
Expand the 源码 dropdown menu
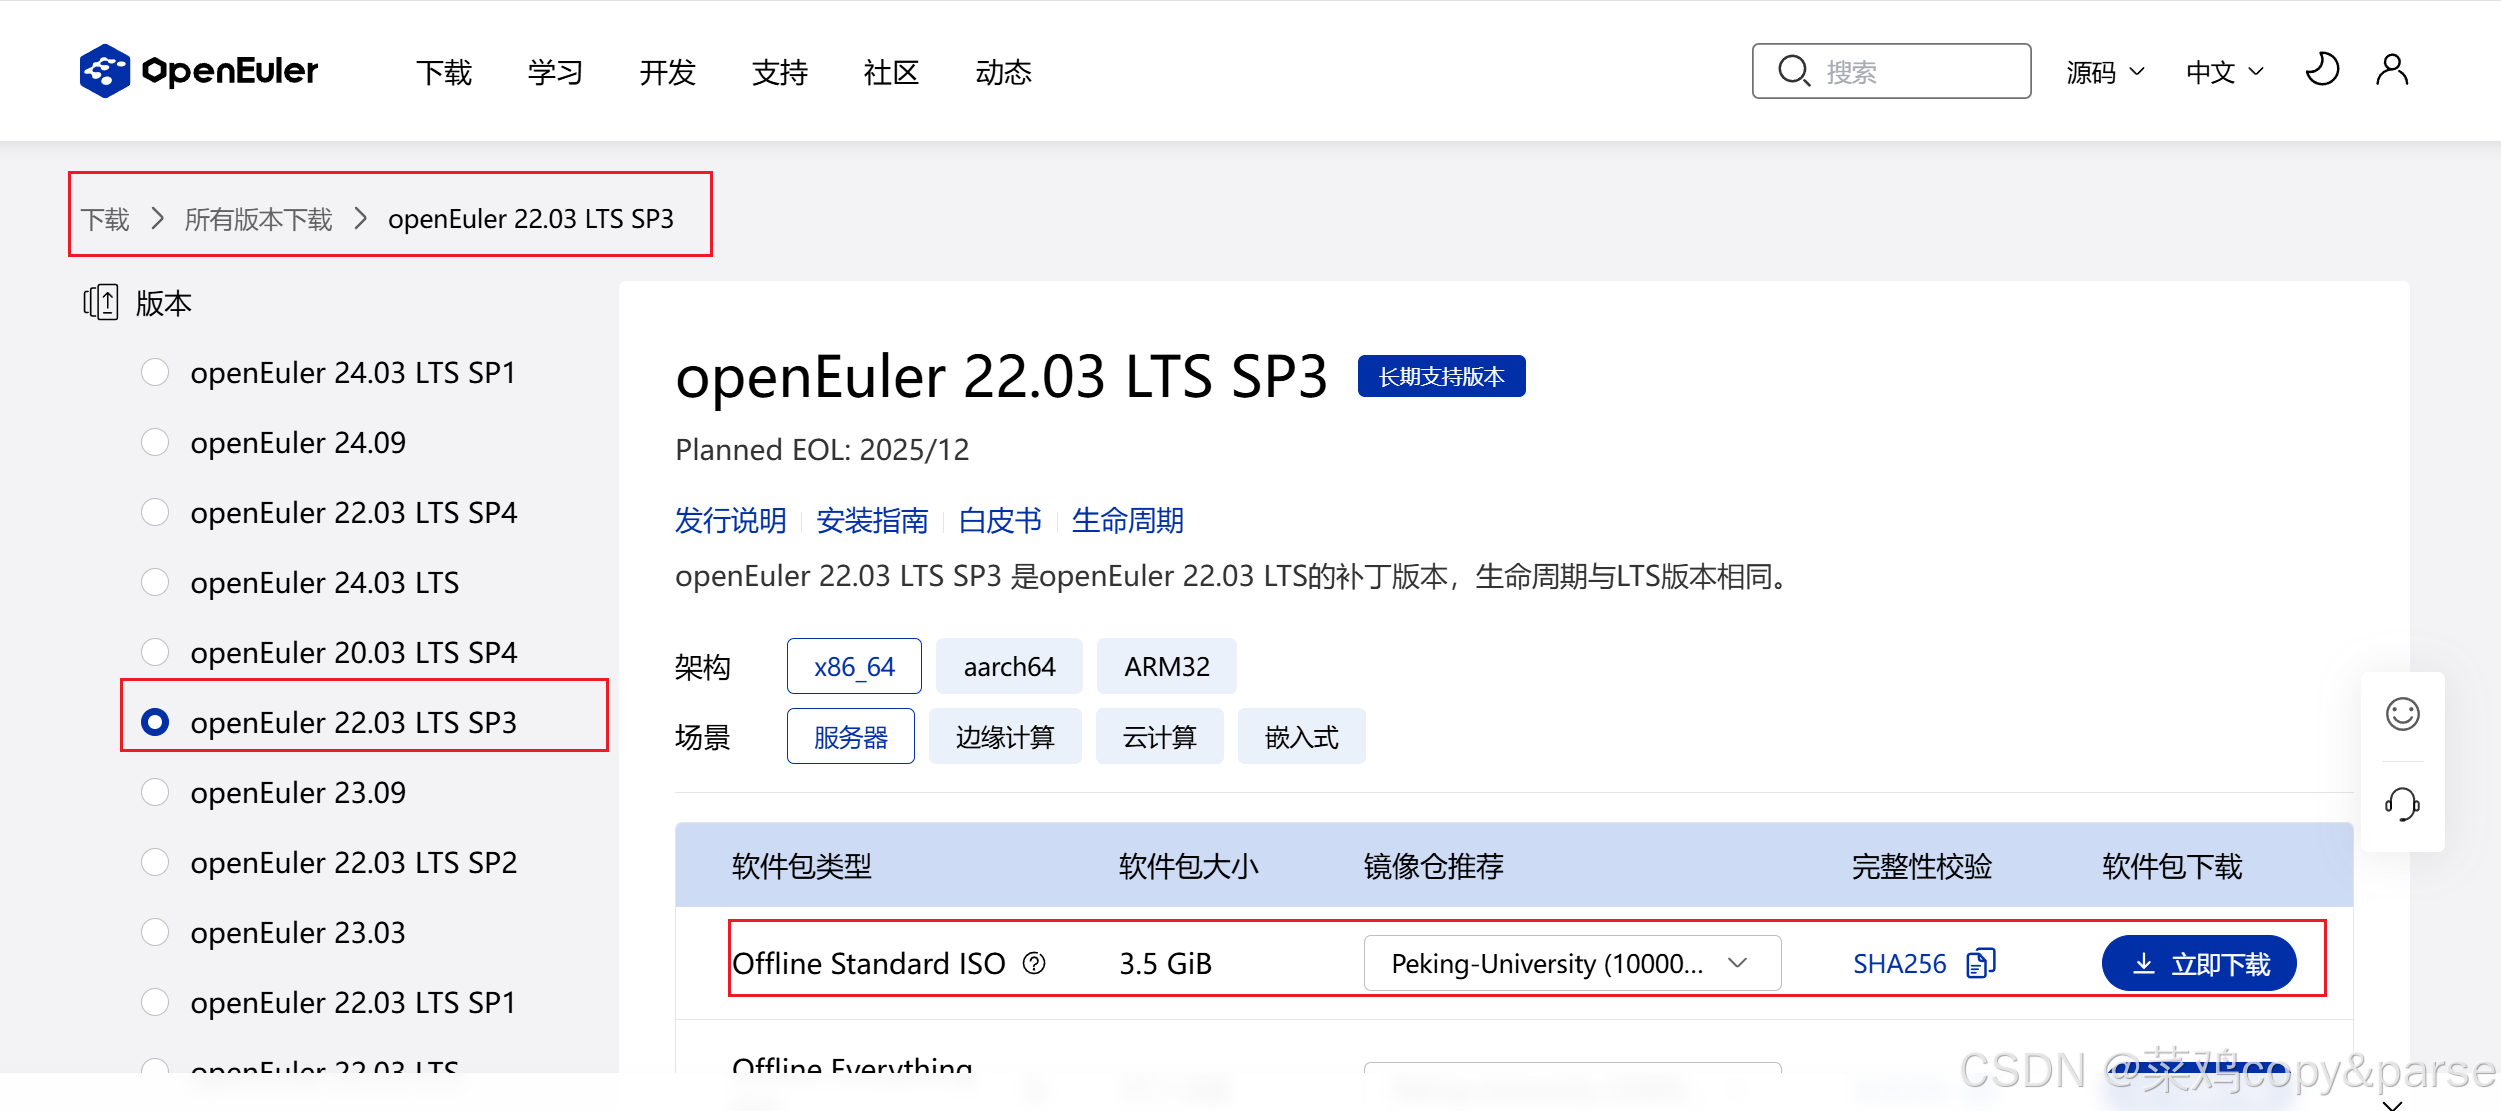(x=2105, y=72)
